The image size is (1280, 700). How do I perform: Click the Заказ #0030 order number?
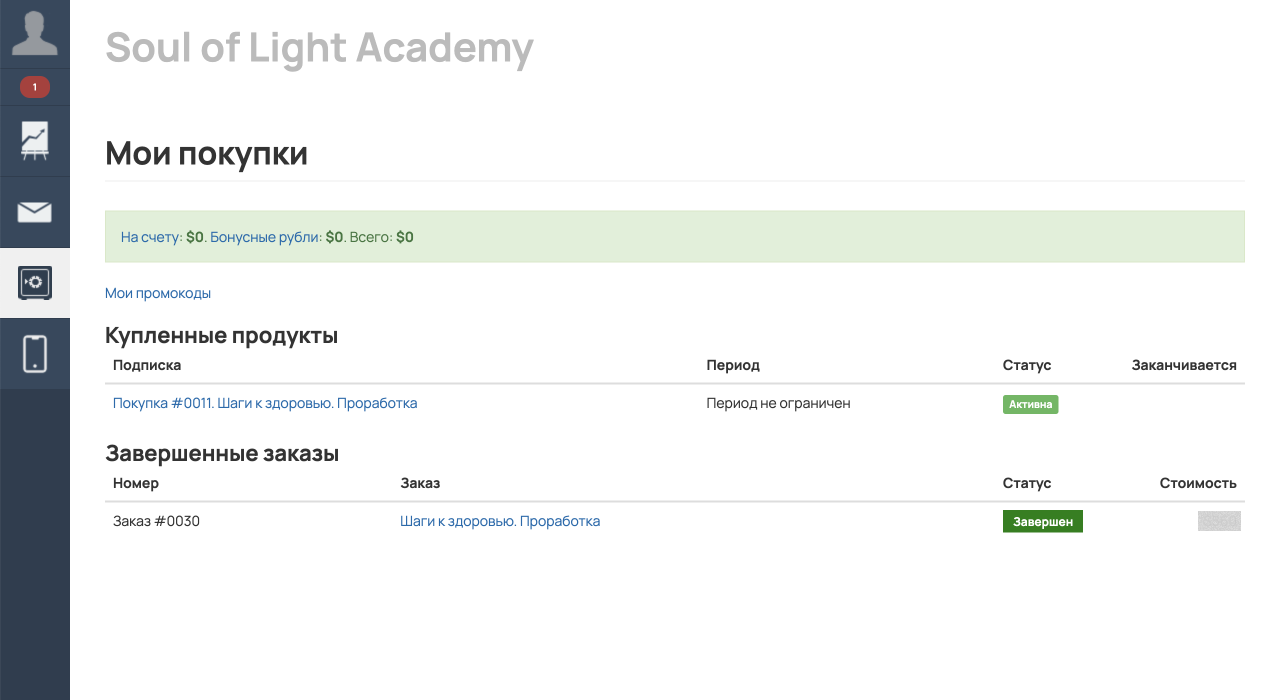[x=156, y=521]
